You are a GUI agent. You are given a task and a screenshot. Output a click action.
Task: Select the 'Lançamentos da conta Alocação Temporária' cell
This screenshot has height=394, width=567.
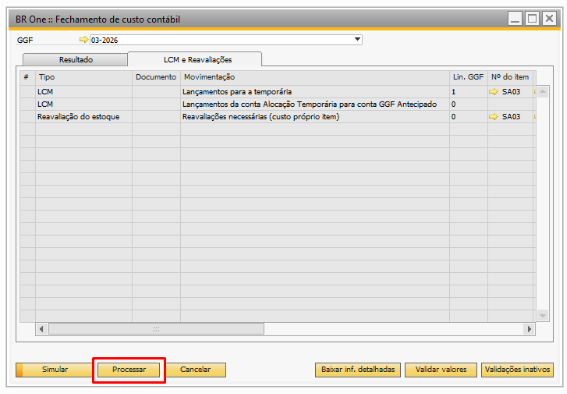(x=315, y=104)
